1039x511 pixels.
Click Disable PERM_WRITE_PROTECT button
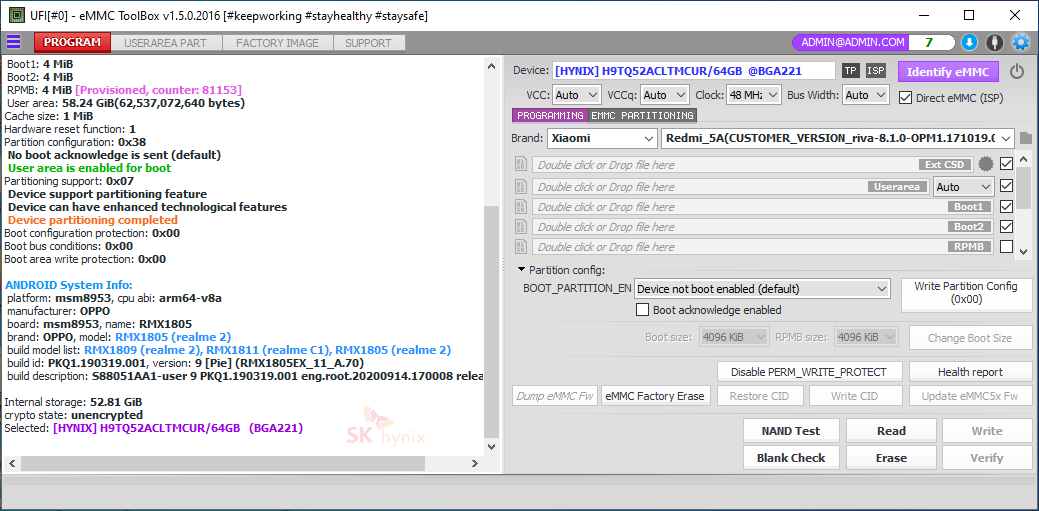[x=811, y=372]
